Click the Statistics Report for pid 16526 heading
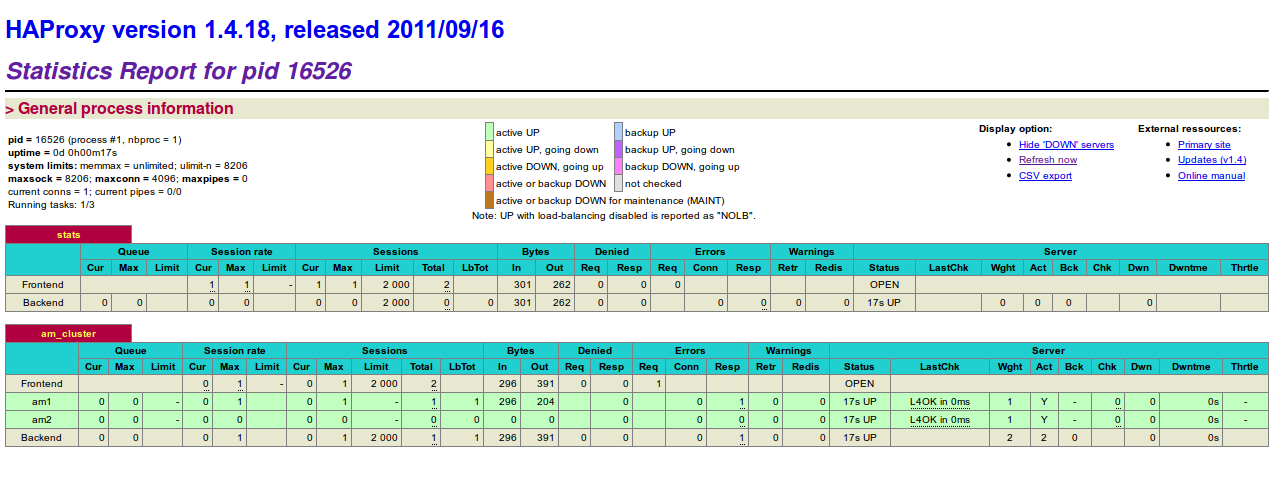 tap(178, 71)
